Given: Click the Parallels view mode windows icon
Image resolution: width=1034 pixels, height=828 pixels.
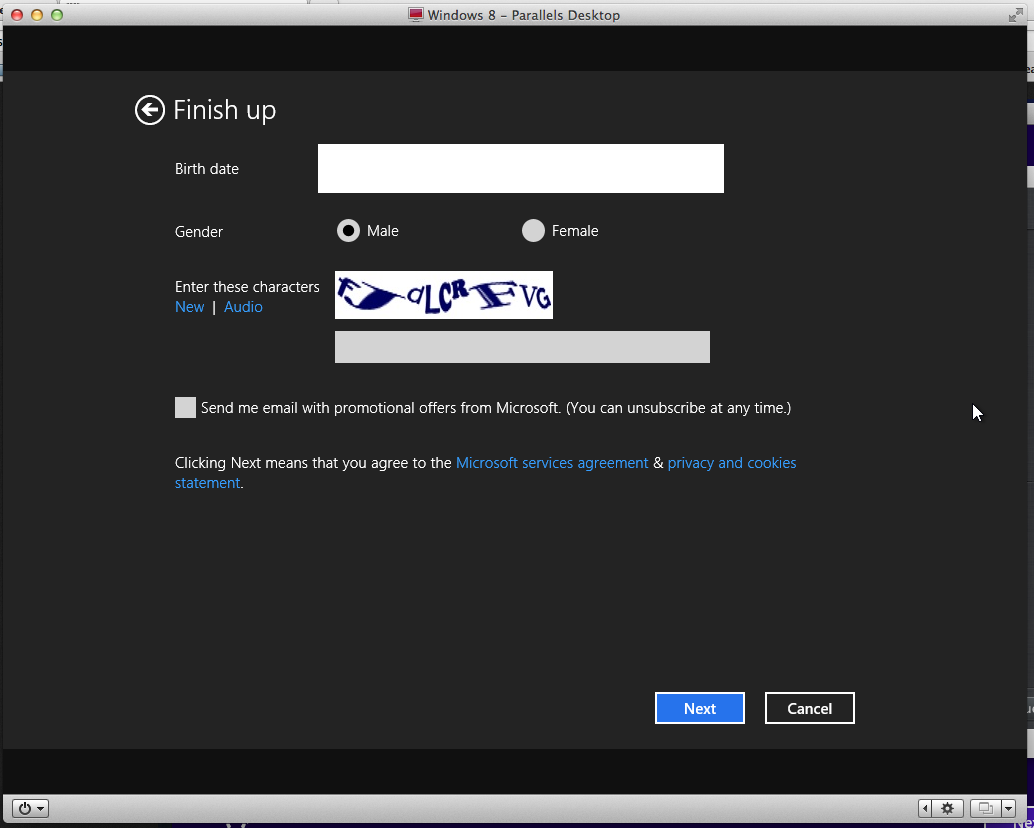Looking at the screenshot, I should tap(986, 808).
